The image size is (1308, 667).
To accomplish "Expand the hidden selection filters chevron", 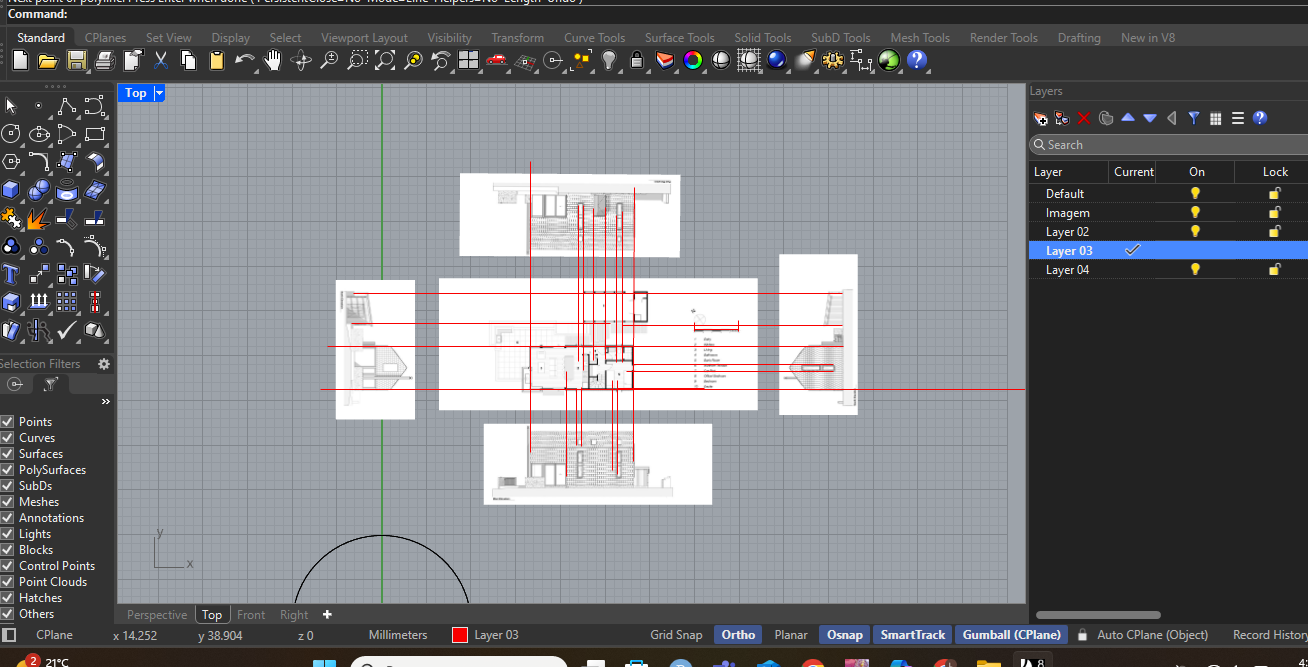I will point(104,401).
